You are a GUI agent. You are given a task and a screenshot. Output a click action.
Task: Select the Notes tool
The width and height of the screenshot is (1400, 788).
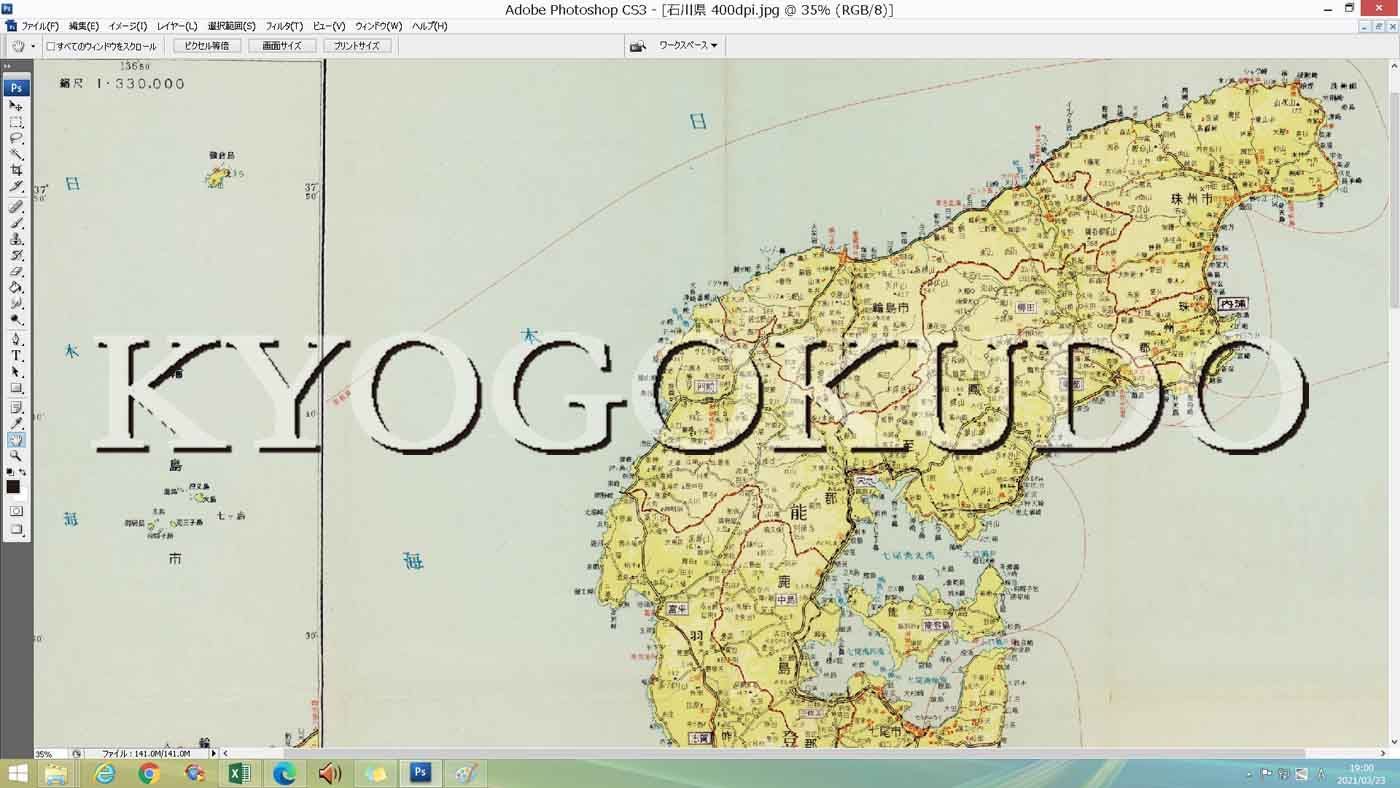[x=16, y=408]
